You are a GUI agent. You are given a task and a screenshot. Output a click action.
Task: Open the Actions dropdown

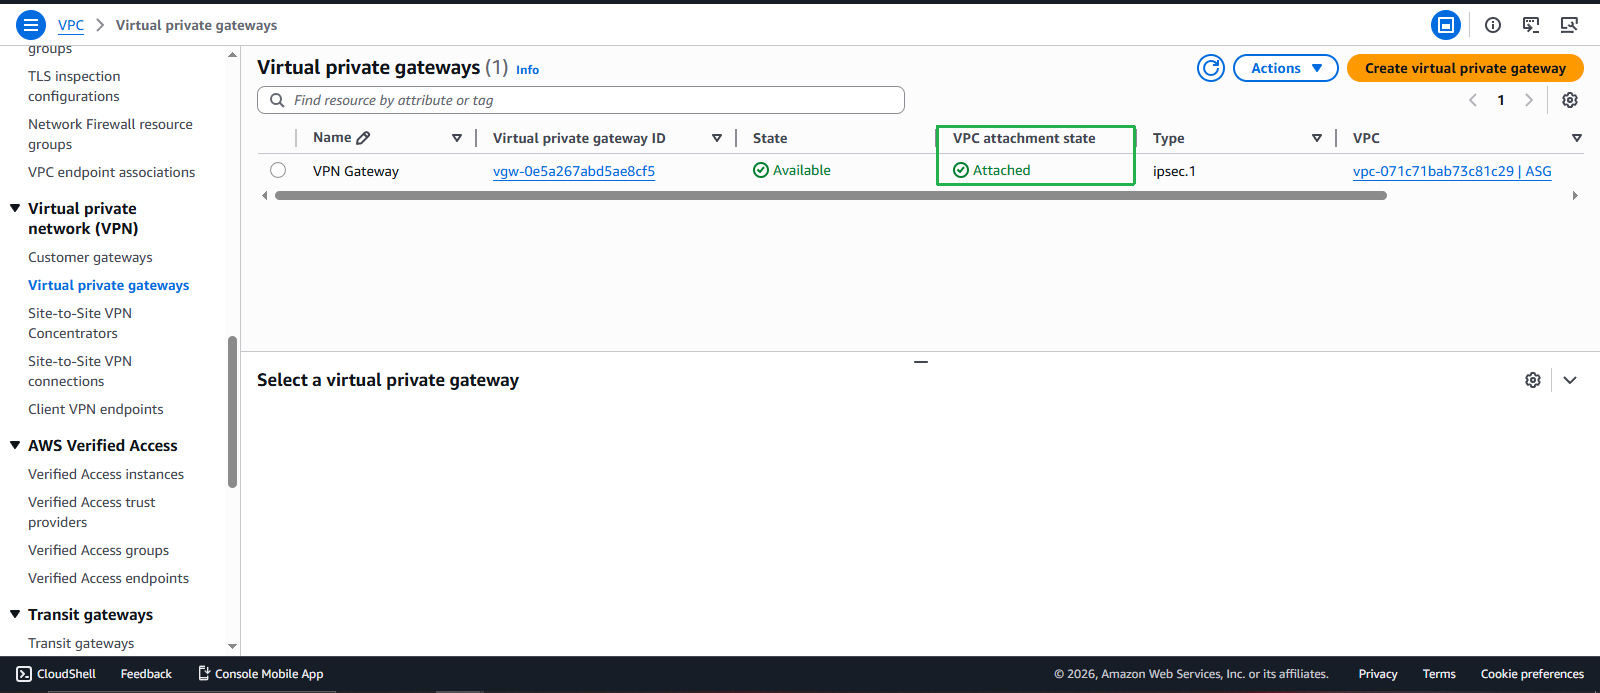click(1286, 68)
